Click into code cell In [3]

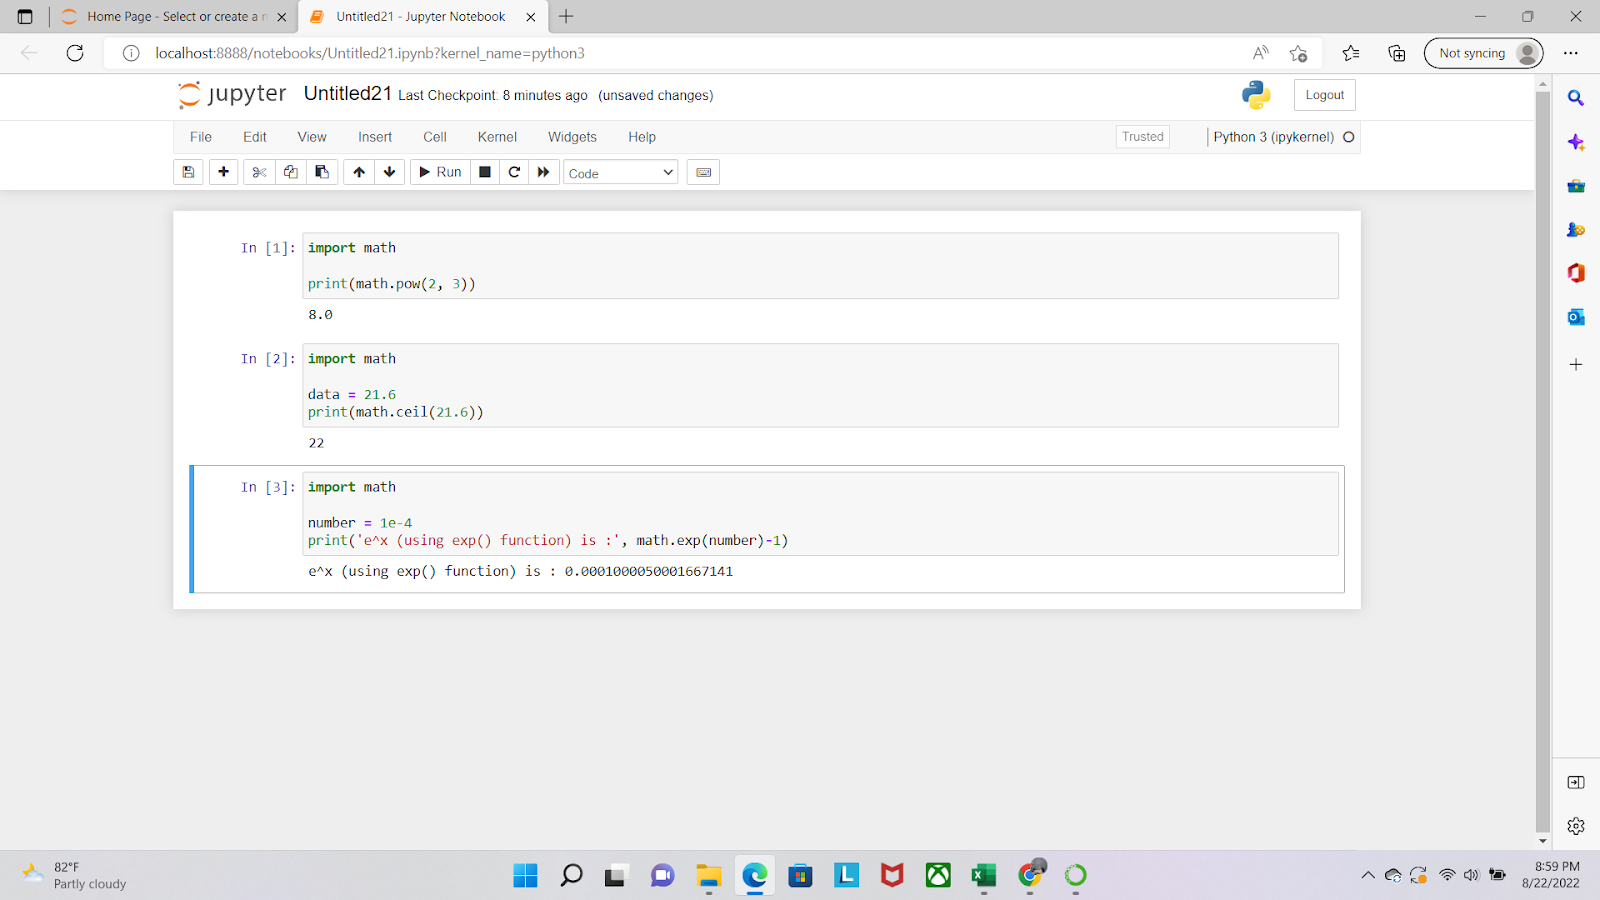point(820,514)
